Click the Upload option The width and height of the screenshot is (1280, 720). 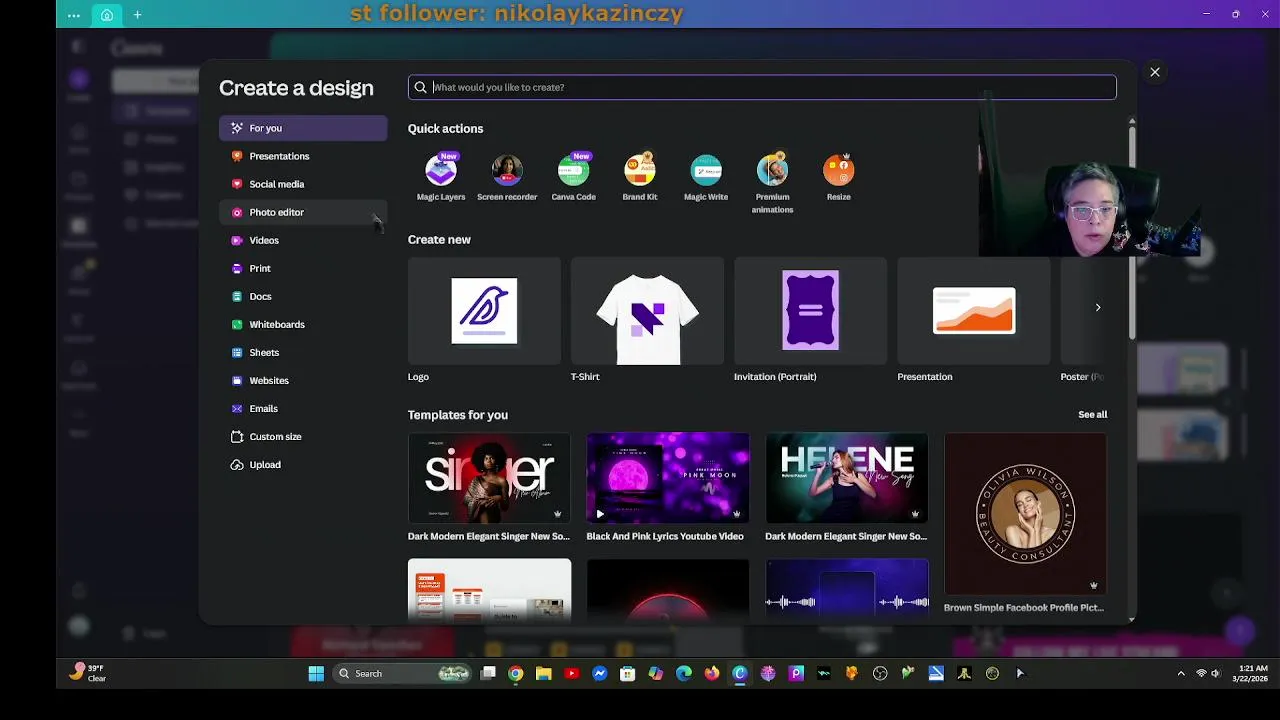[x=303, y=464]
